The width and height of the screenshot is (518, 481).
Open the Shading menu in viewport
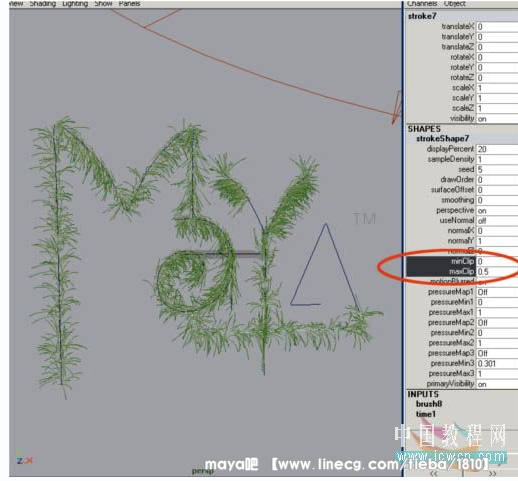point(42,4)
